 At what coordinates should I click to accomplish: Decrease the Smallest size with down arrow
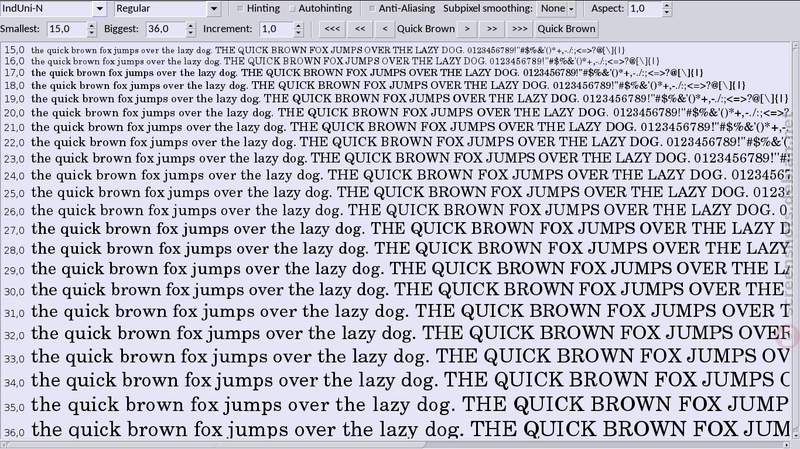91,32
